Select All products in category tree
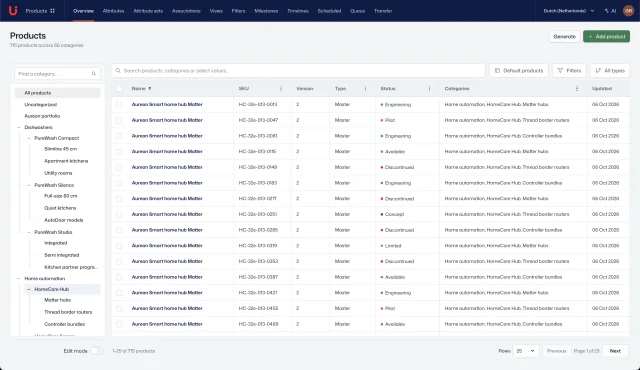Image resolution: width=640 pixels, height=370 pixels. [58, 93]
